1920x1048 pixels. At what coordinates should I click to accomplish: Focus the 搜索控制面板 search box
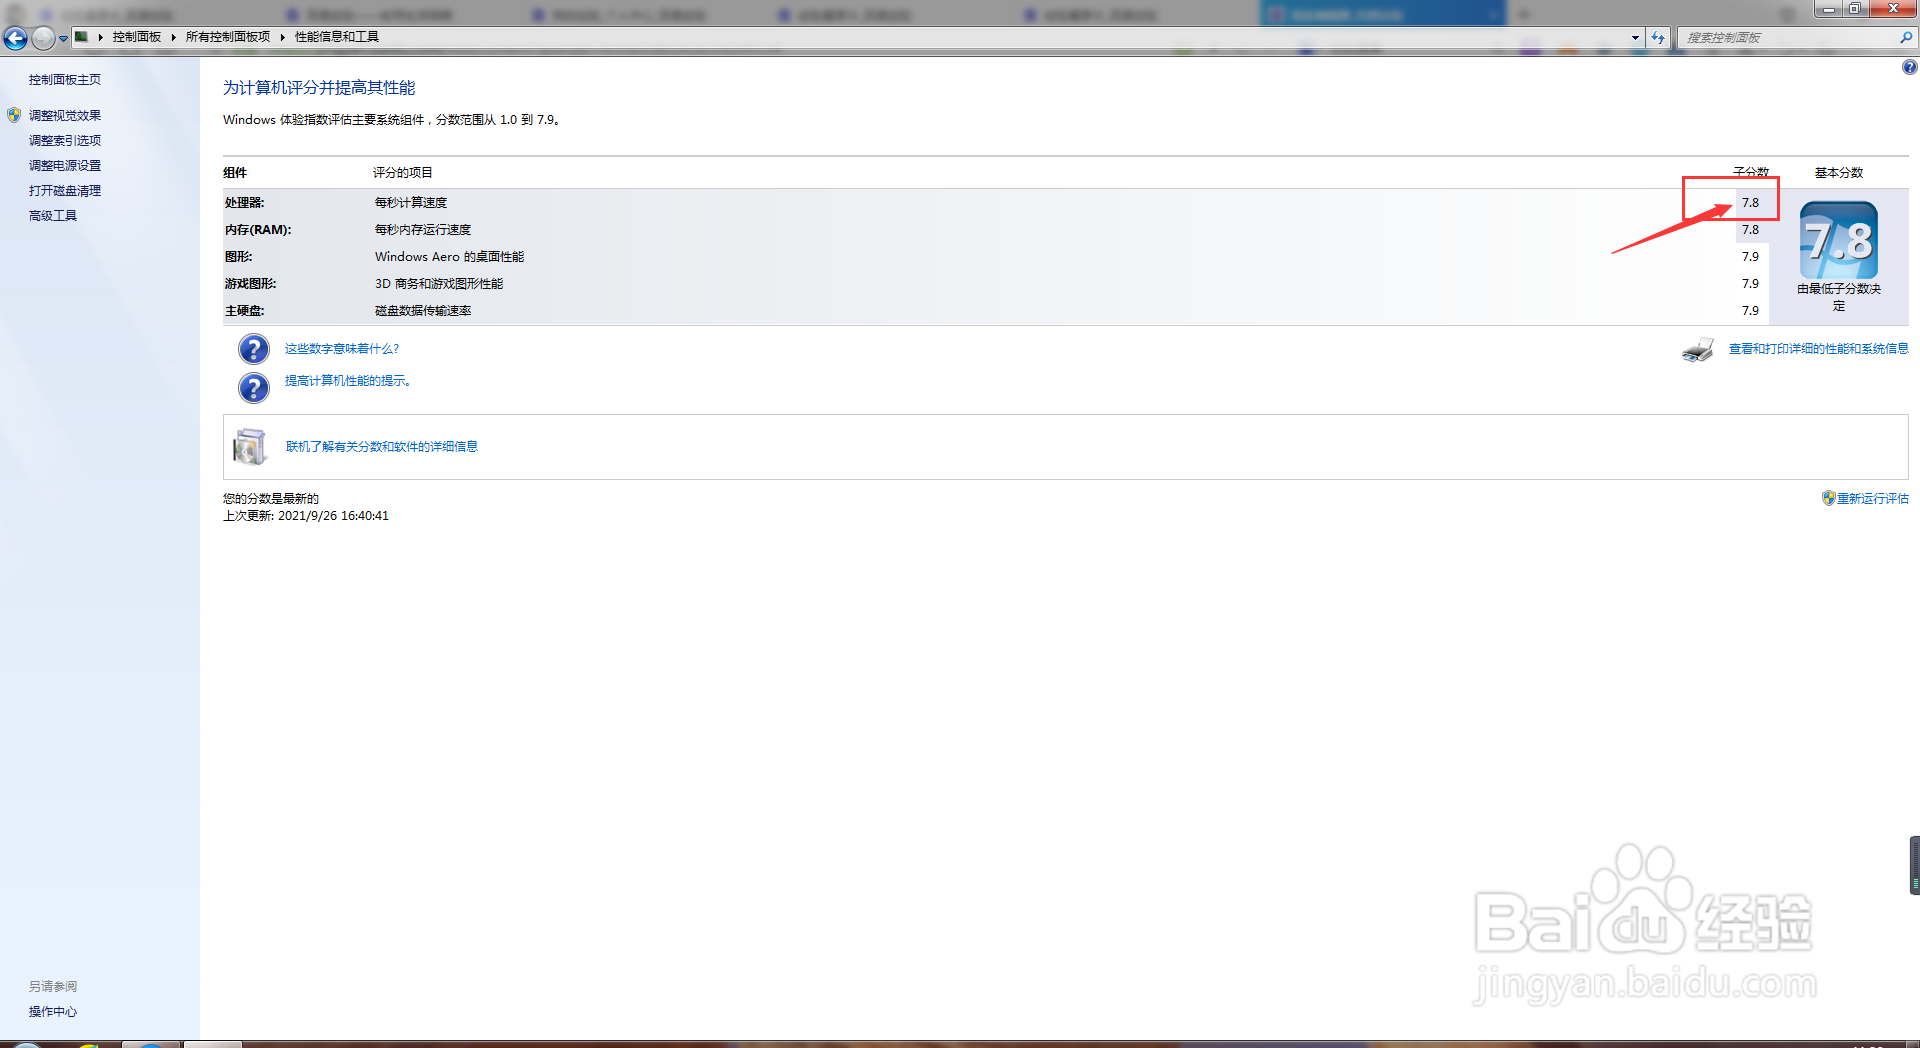[1790, 38]
